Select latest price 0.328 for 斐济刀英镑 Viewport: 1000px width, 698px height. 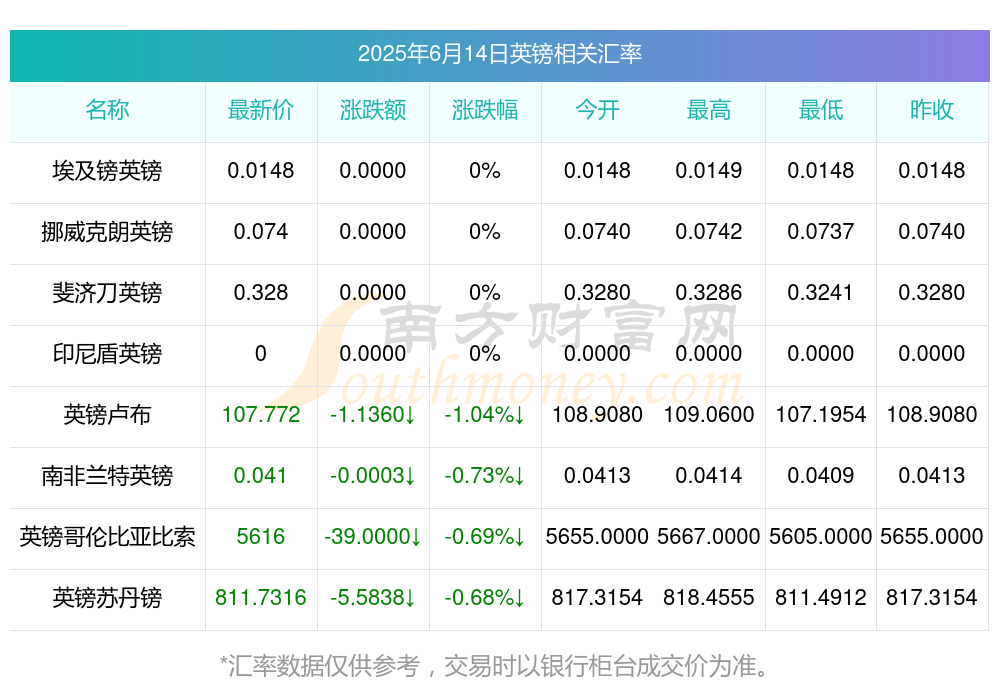(x=261, y=292)
